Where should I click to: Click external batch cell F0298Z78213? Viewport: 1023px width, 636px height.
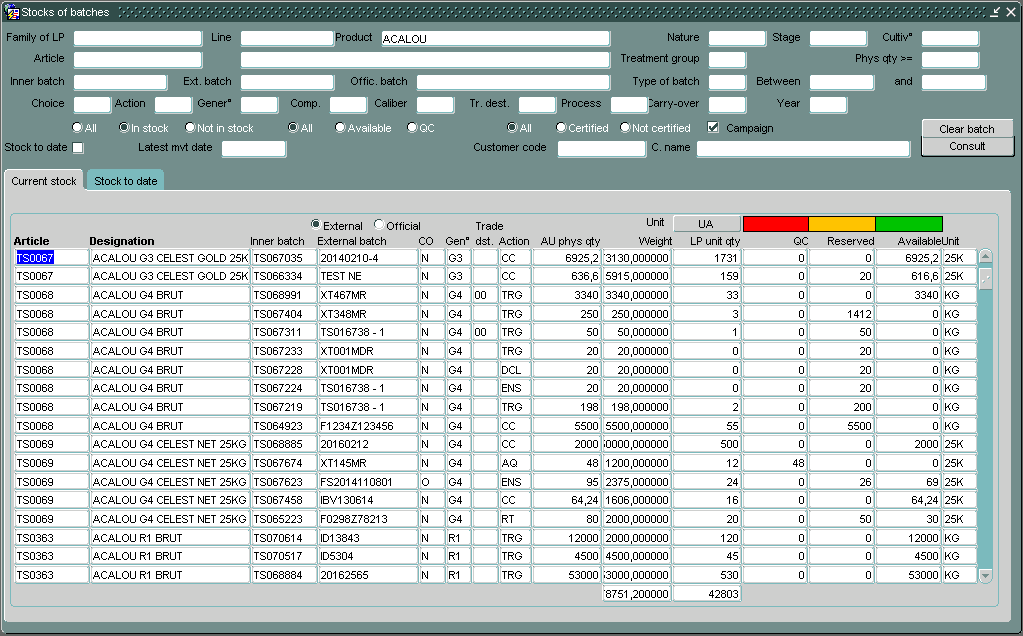tap(367, 519)
